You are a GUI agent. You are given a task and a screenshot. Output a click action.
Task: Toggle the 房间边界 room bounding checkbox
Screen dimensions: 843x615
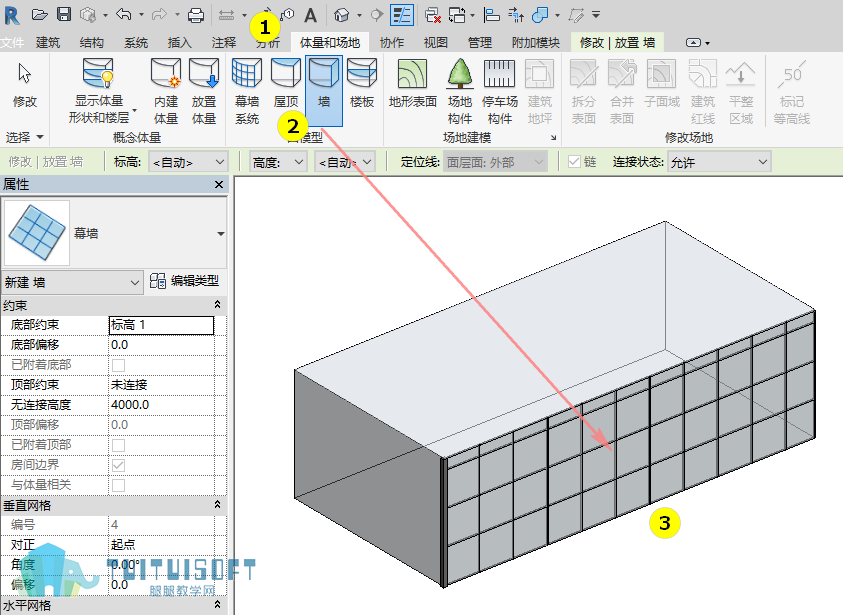click(x=118, y=465)
